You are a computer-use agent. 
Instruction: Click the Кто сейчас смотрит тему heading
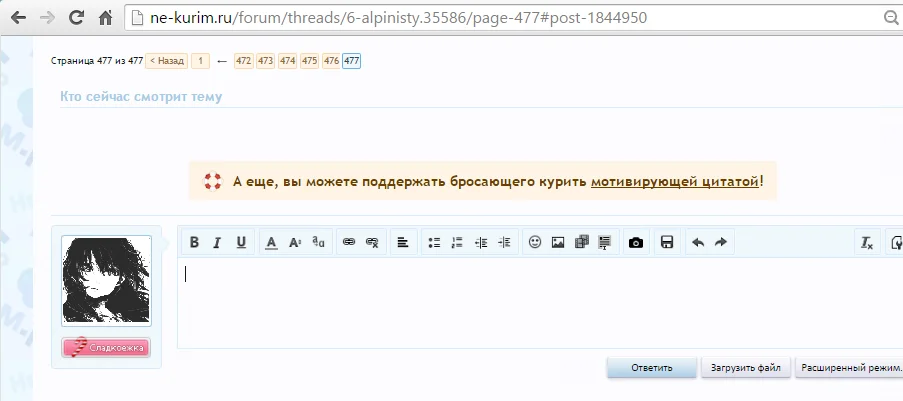[141, 96]
